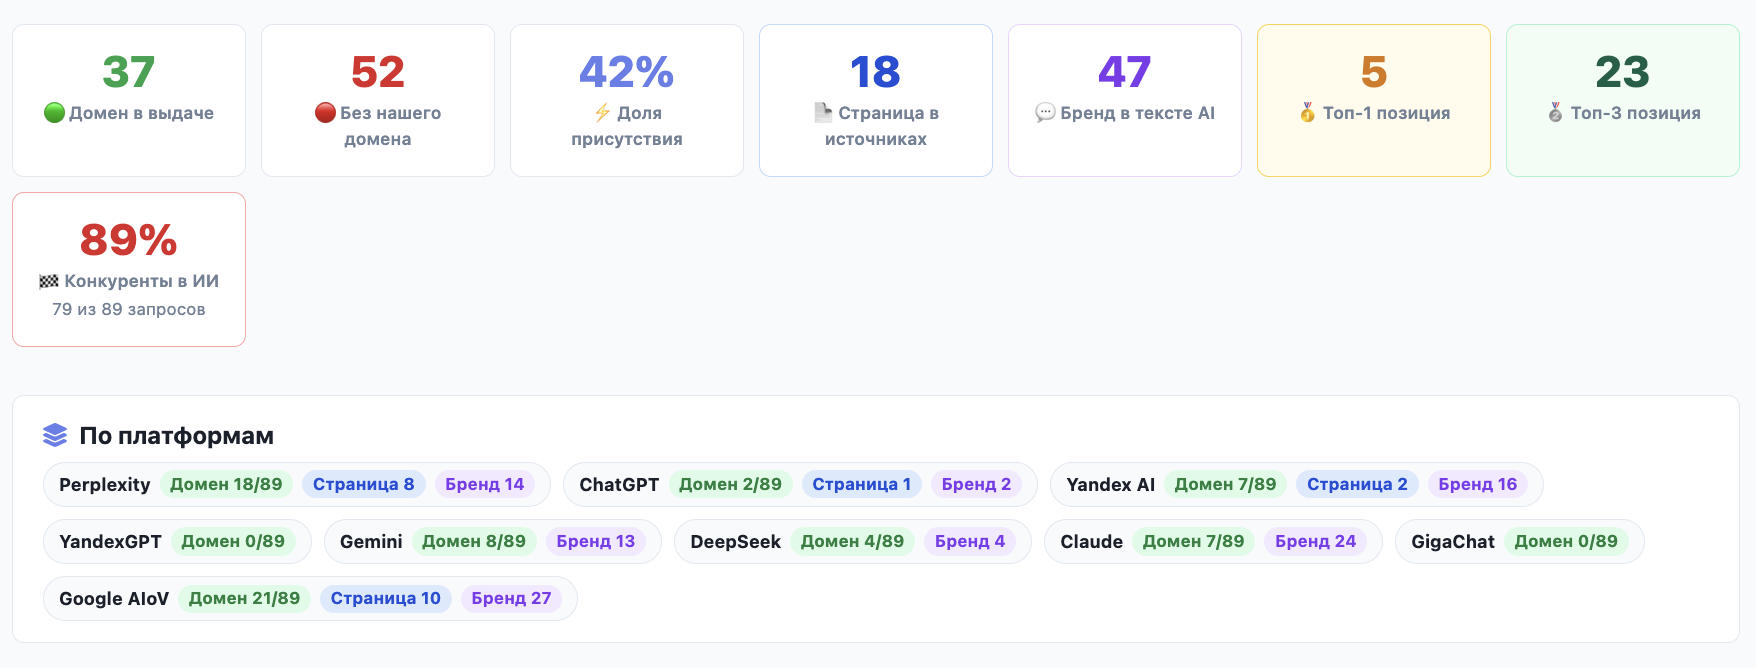Select the Perplexity Домен 18/89 badge
The height and width of the screenshot is (668, 1756).
click(226, 484)
